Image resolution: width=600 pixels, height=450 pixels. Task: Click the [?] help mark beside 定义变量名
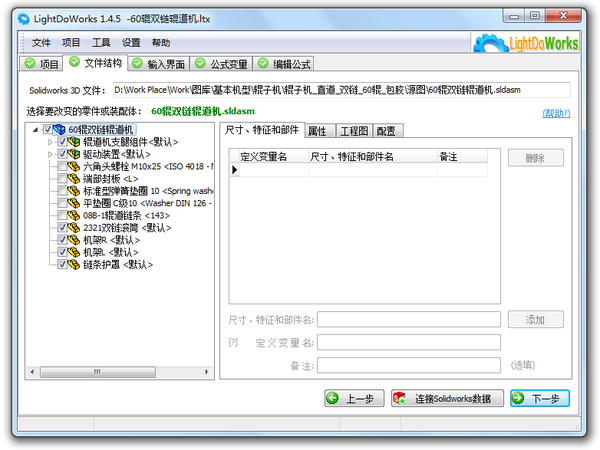(x=233, y=342)
